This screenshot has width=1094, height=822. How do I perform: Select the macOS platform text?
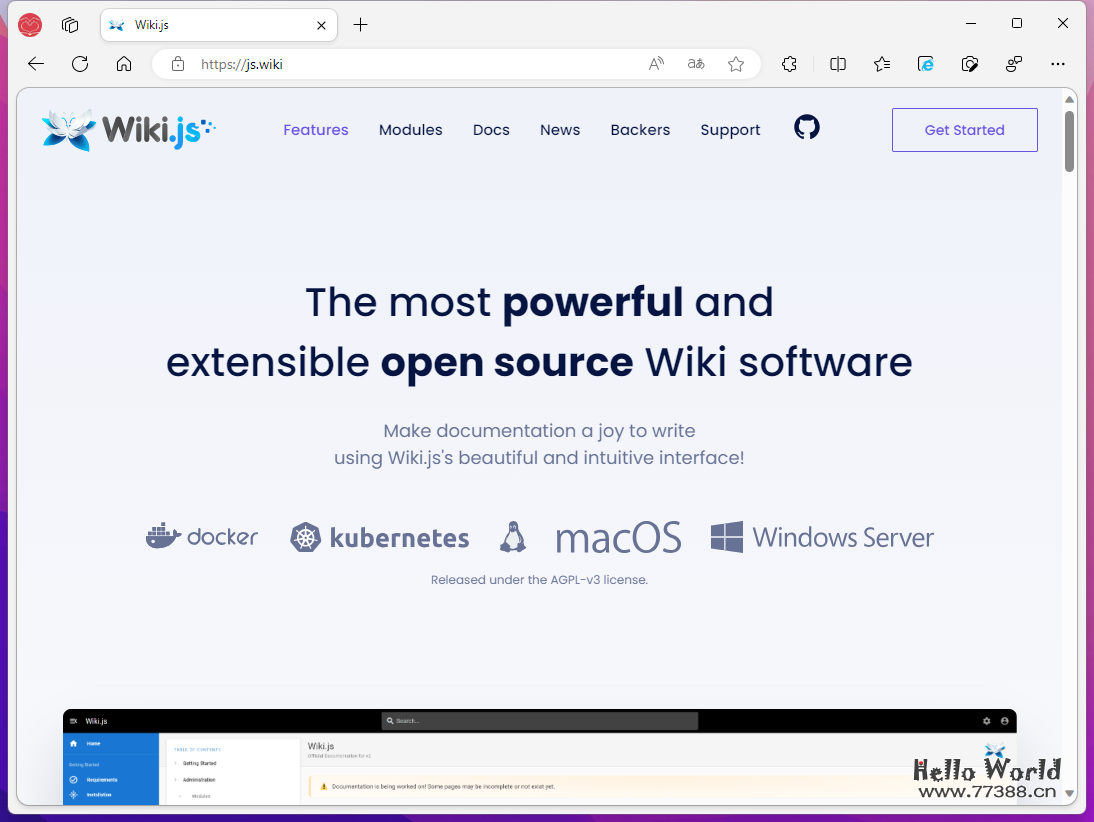pos(618,537)
